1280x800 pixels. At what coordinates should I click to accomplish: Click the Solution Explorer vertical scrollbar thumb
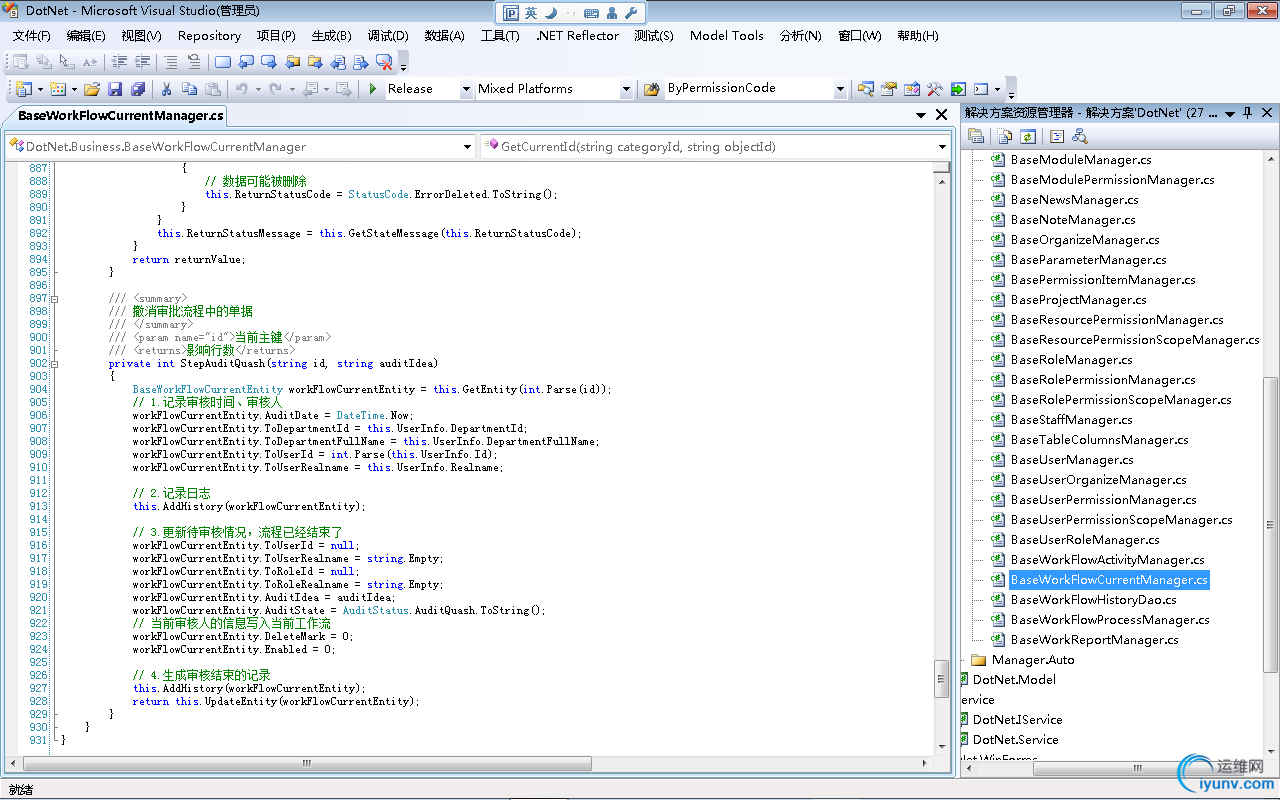coord(1271,525)
